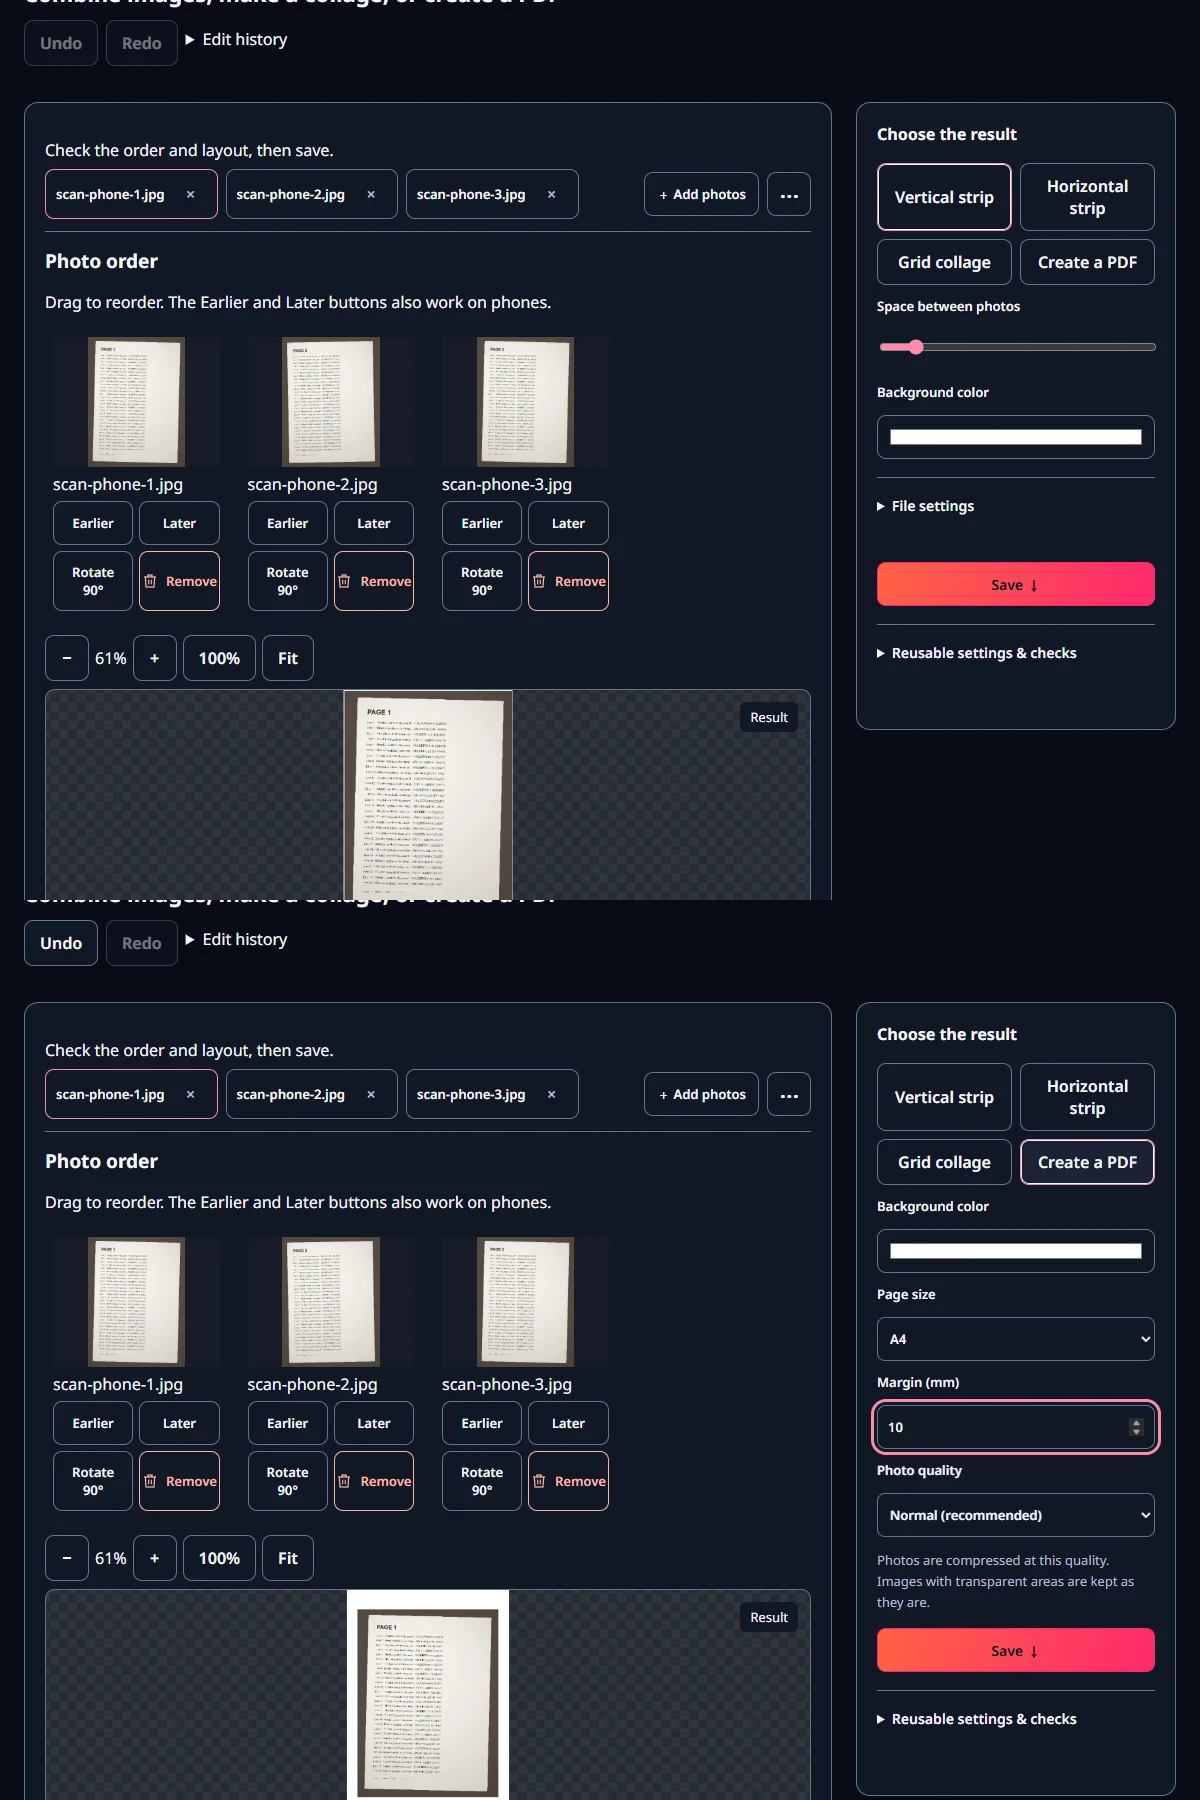The width and height of the screenshot is (1200, 1800).
Task: Select scan-phone-1.jpg chip tab in upper panel
Action: tap(110, 195)
